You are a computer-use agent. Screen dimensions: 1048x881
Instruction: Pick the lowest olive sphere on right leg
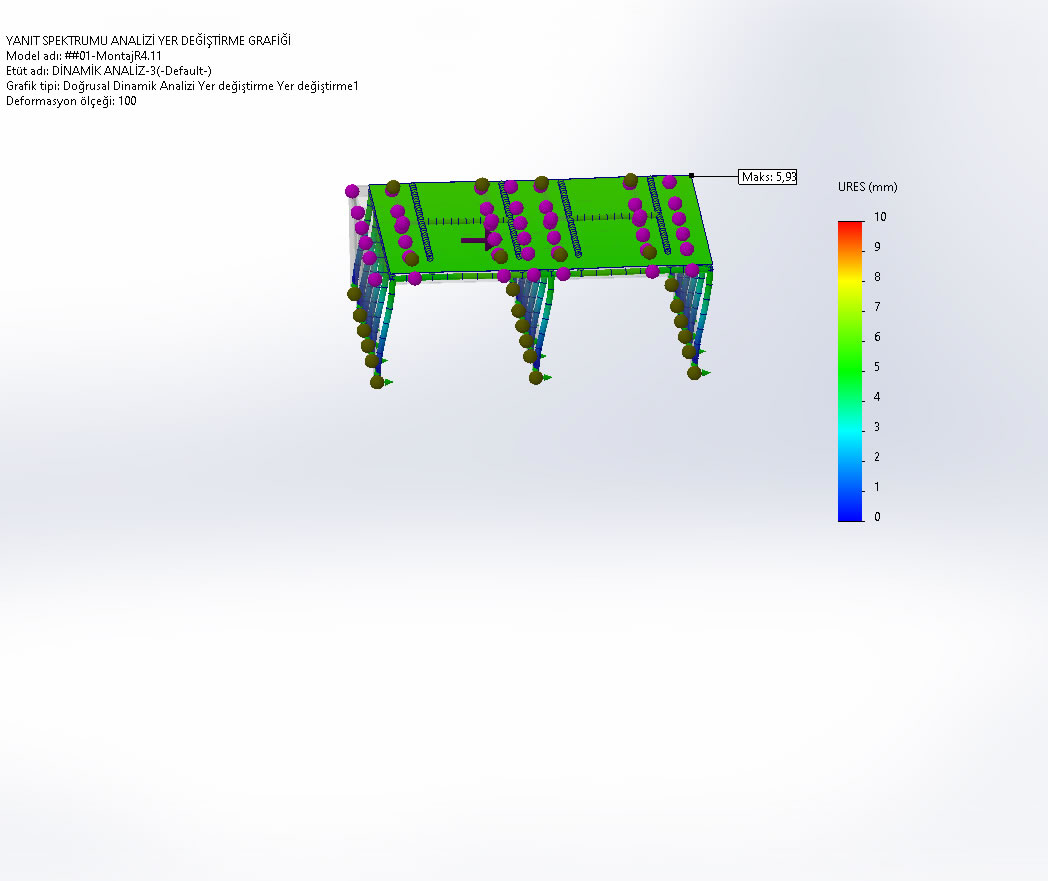tap(694, 373)
